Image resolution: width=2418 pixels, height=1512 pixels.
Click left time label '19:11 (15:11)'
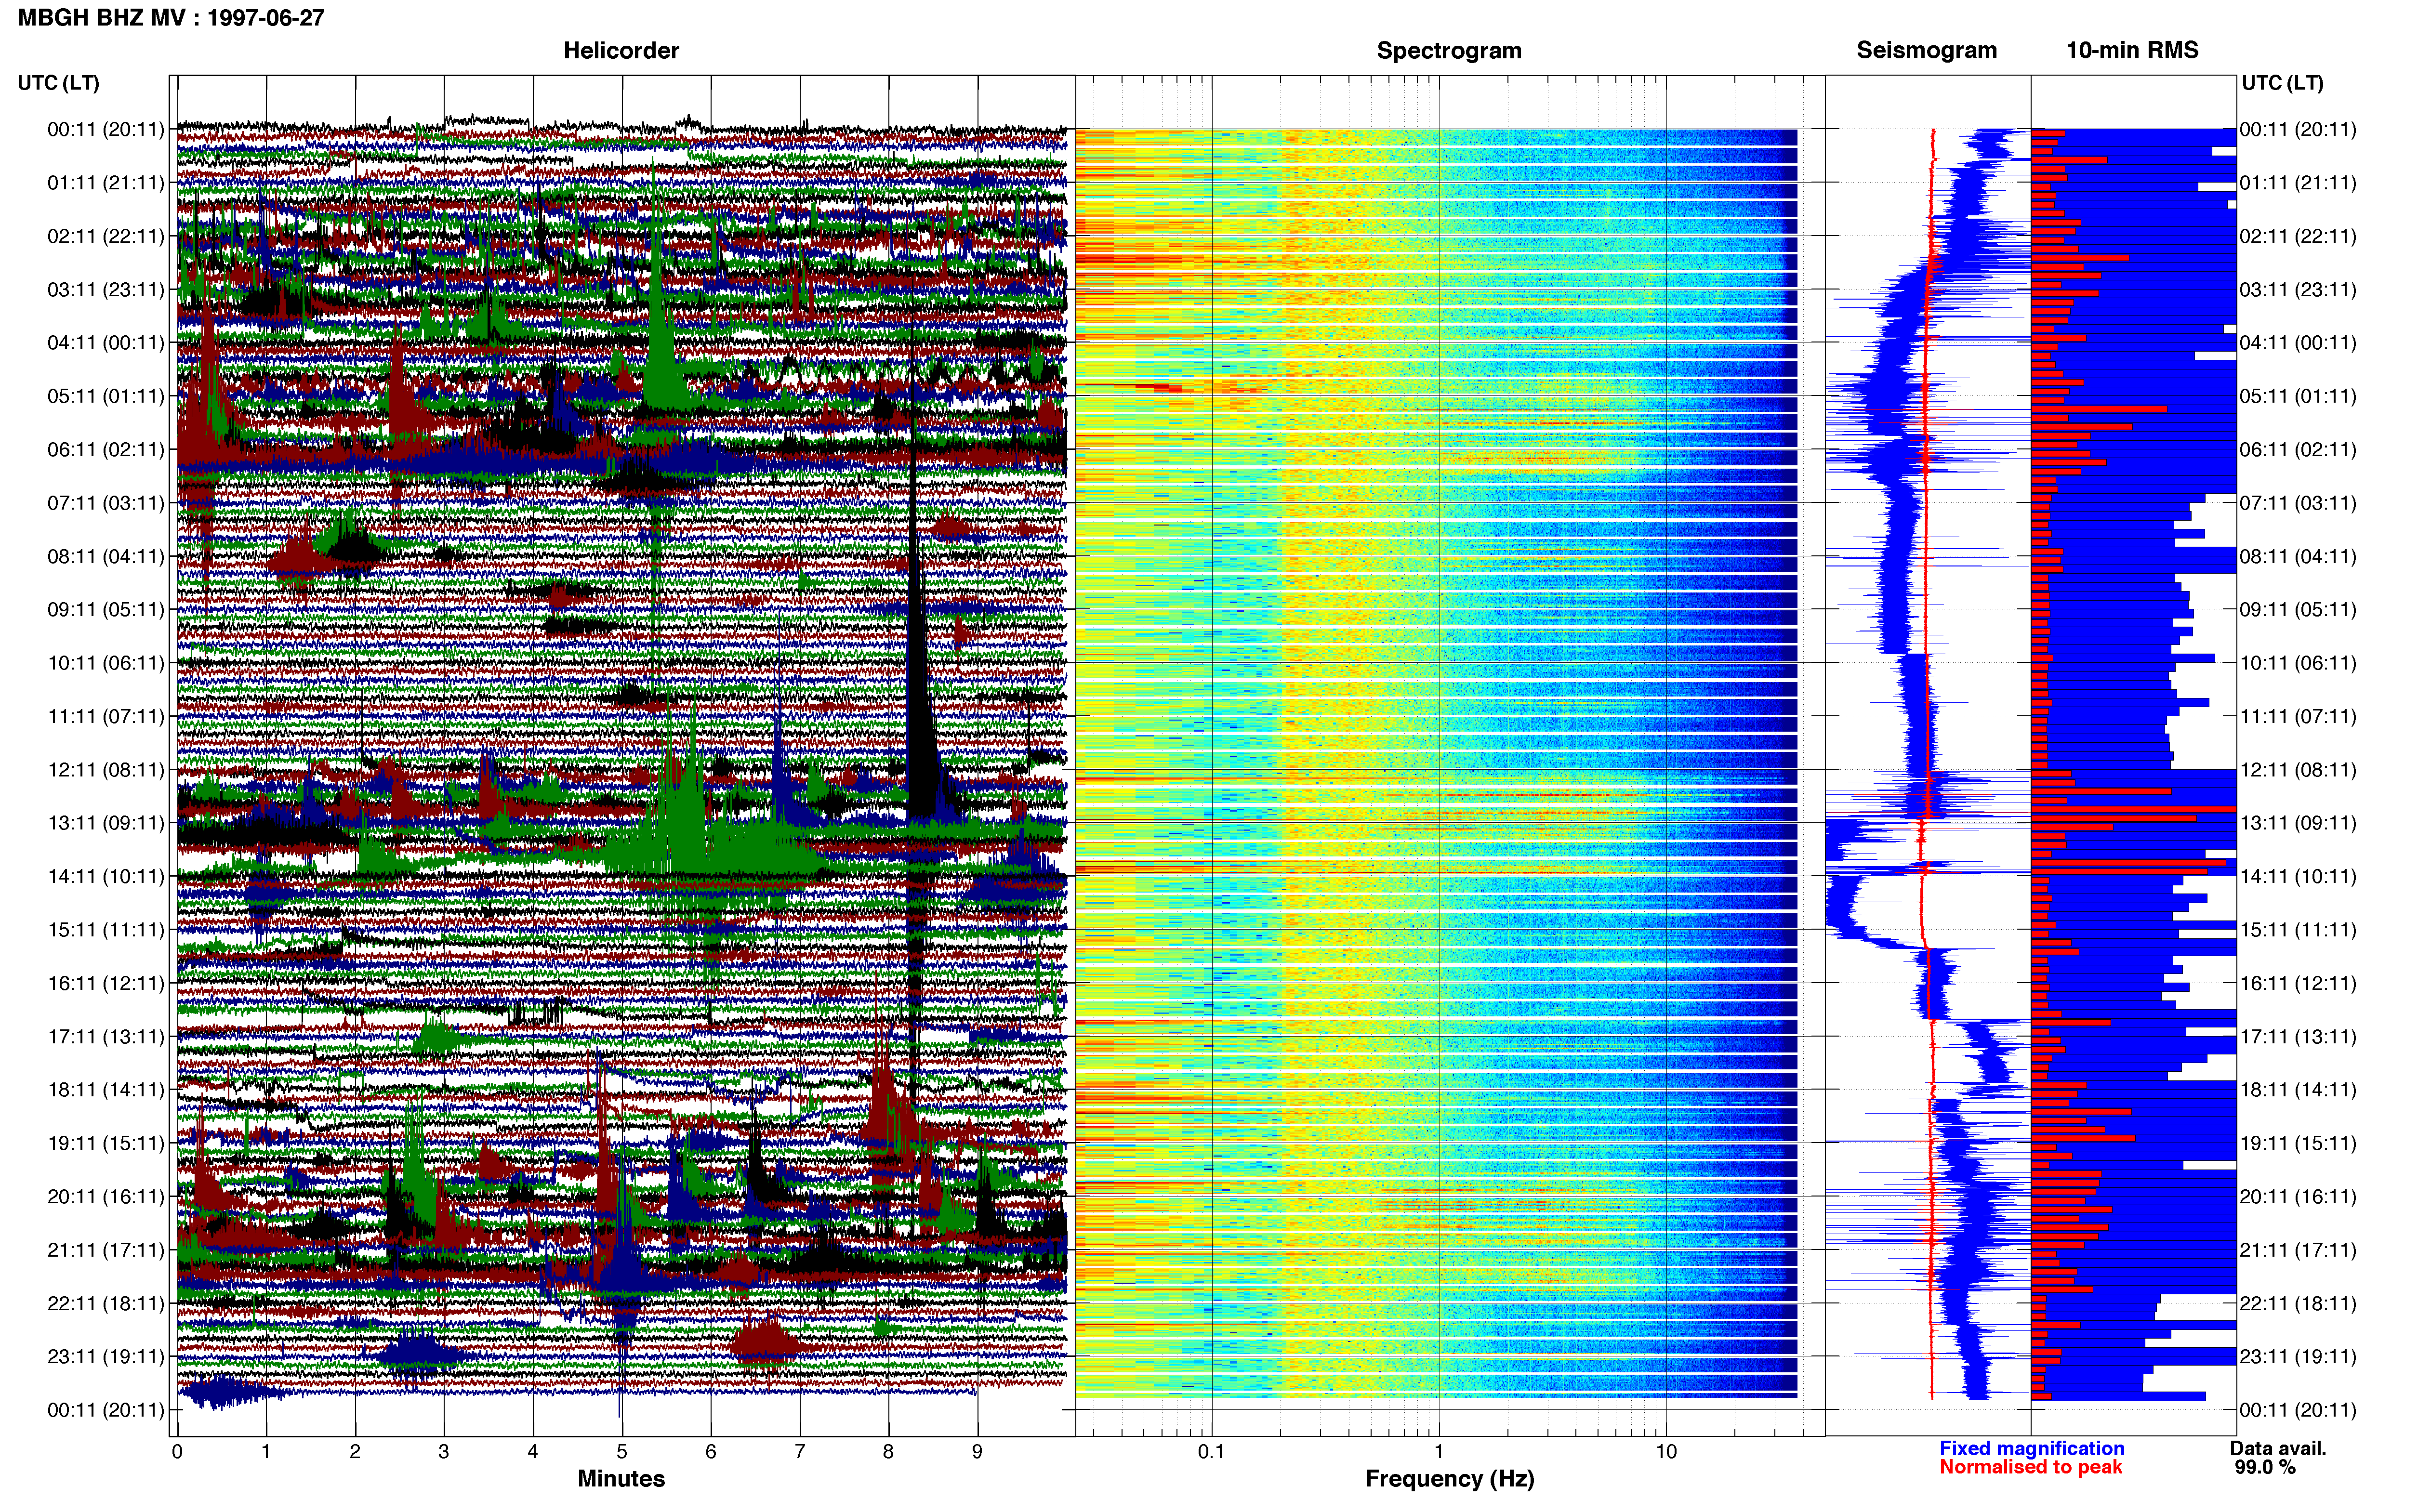[105, 1143]
